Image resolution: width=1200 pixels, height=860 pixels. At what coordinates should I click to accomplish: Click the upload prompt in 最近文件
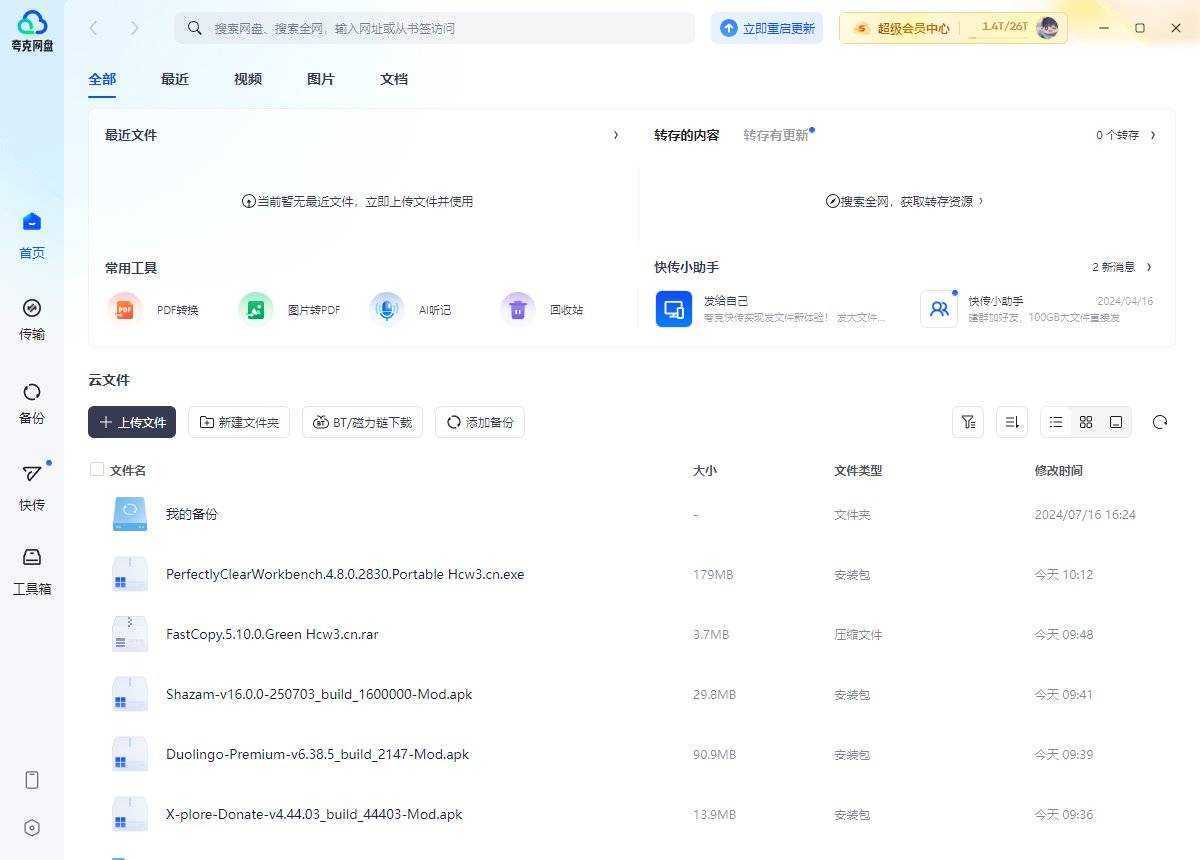pyautogui.click(x=357, y=201)
